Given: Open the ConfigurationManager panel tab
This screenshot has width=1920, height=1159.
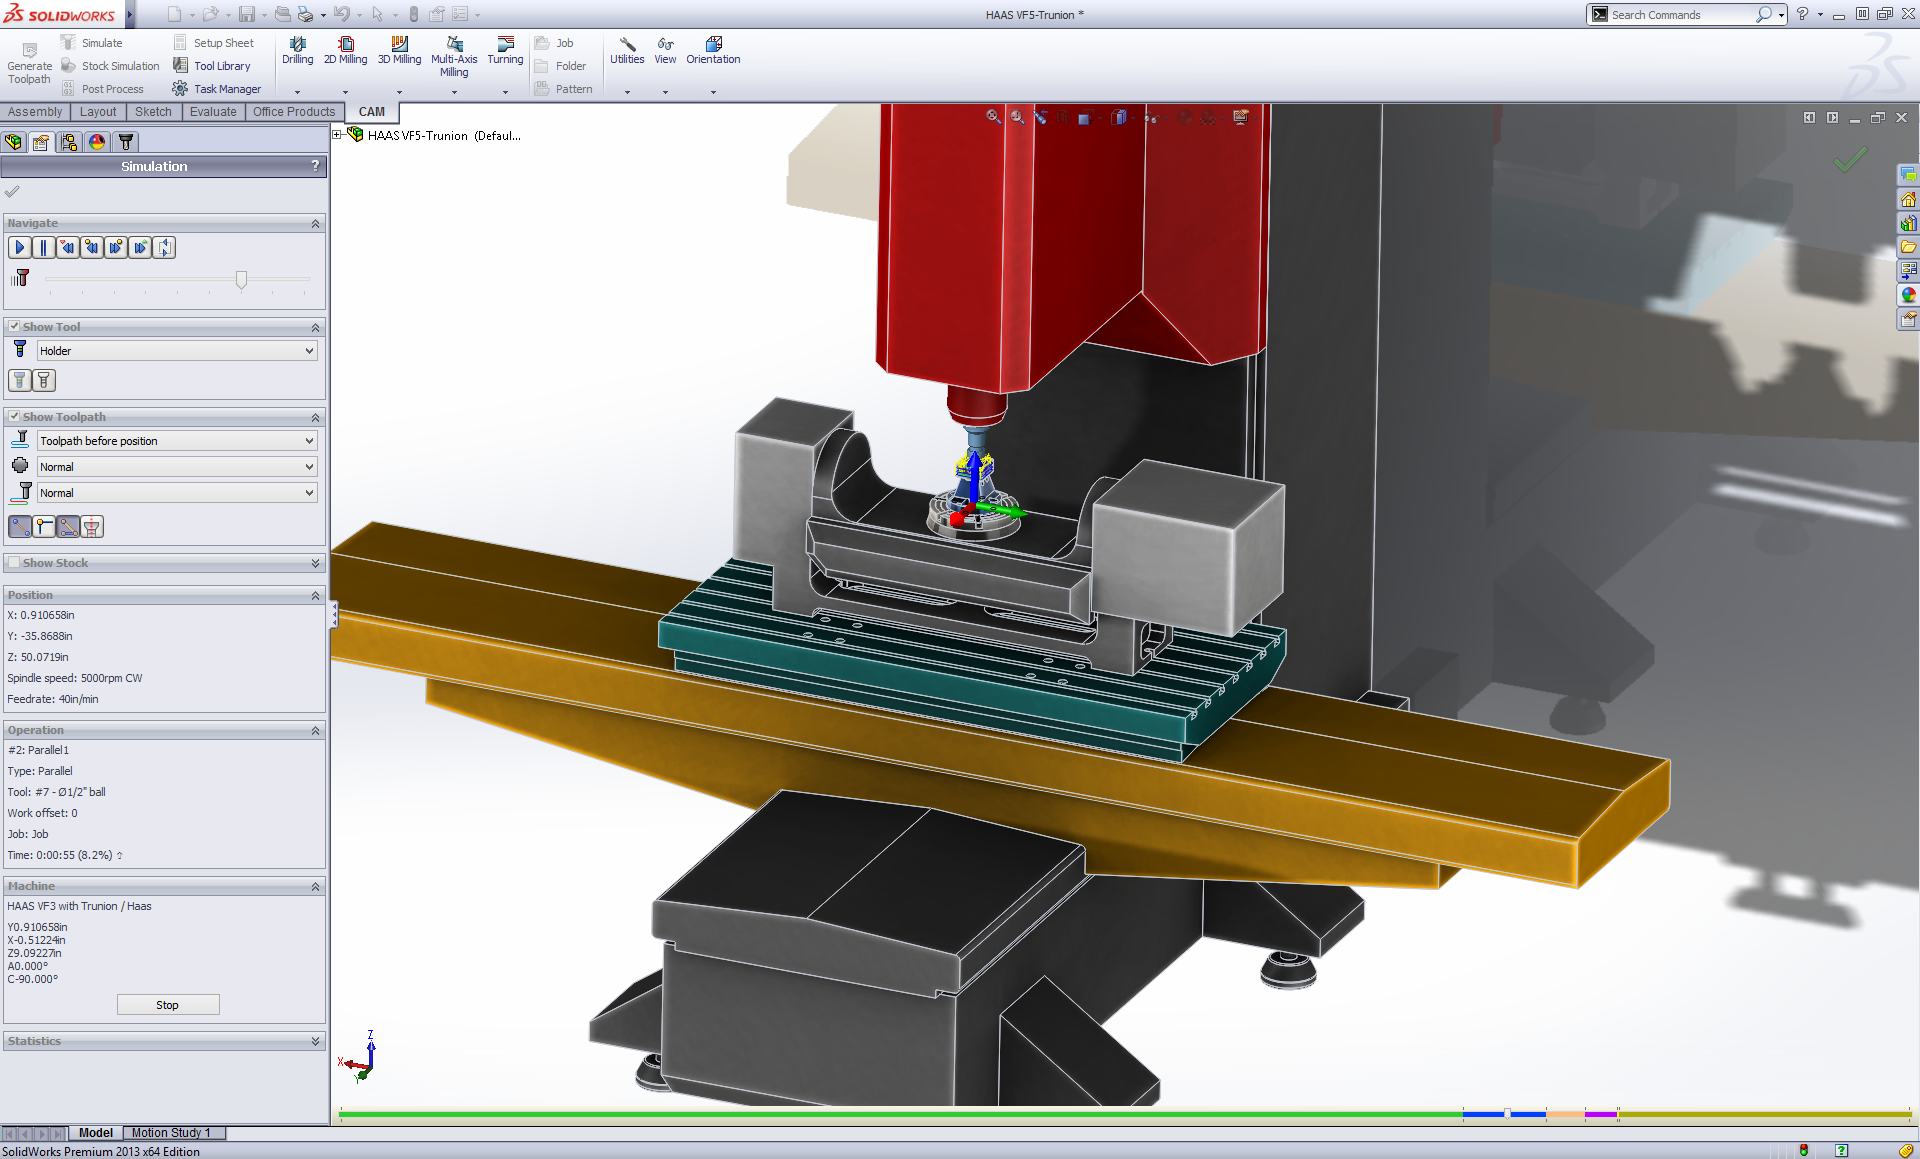Looking at the screenshot, I should click(69, 142).
